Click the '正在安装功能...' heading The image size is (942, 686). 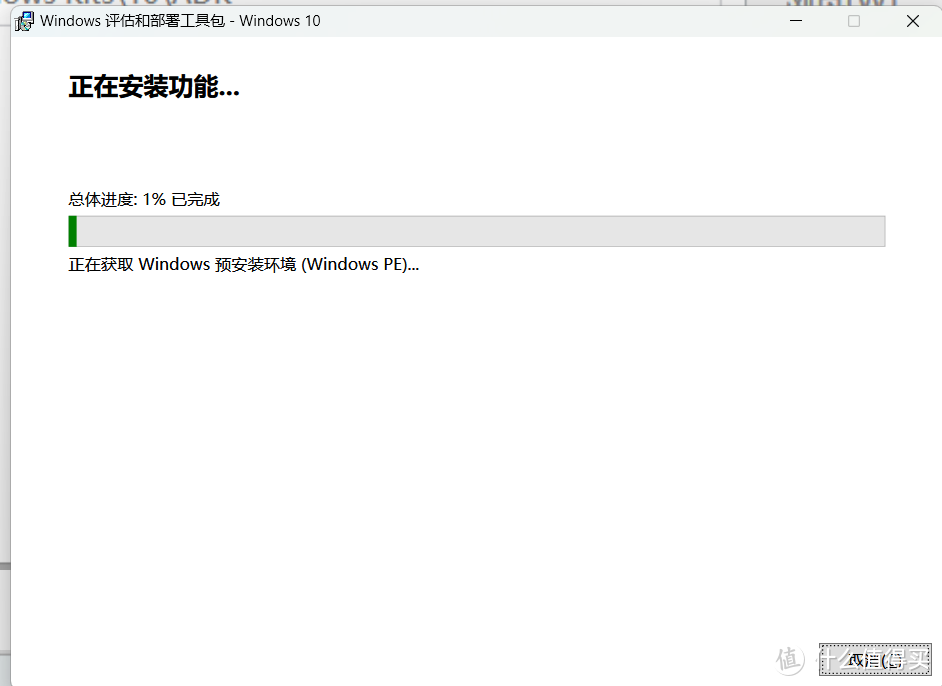(x=154, y=87)
